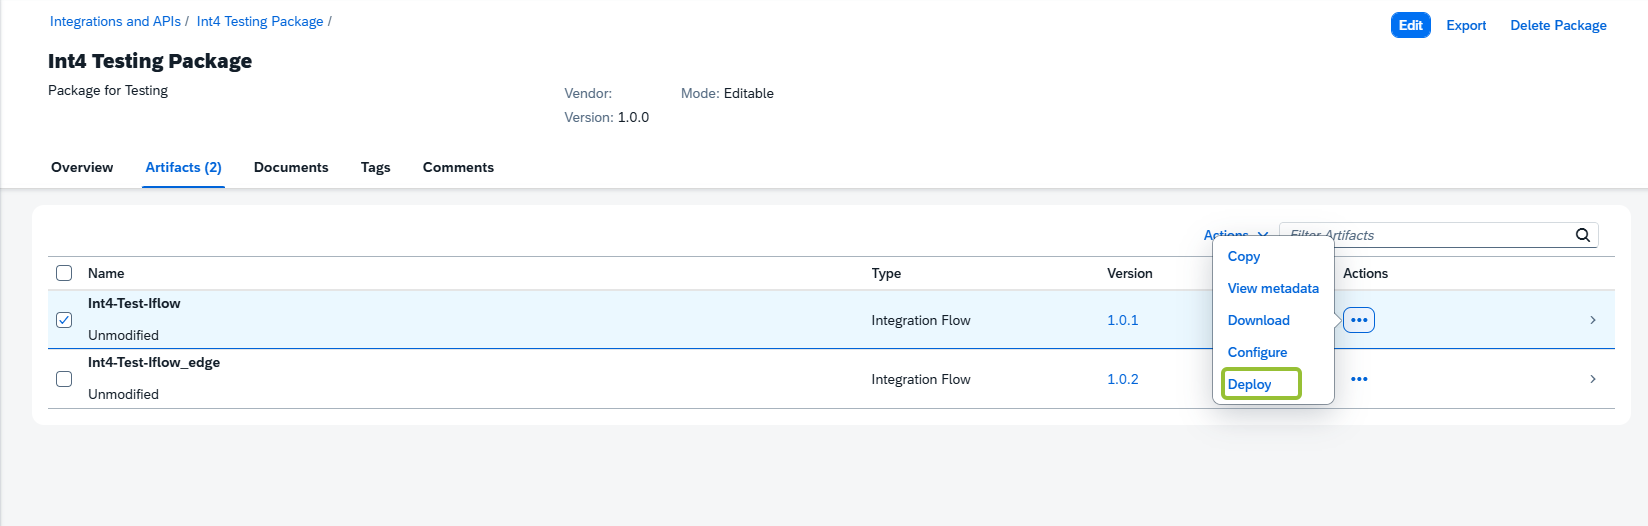
Task: Choose Copy from the context menu
Action: click(x=1244, y=256)
